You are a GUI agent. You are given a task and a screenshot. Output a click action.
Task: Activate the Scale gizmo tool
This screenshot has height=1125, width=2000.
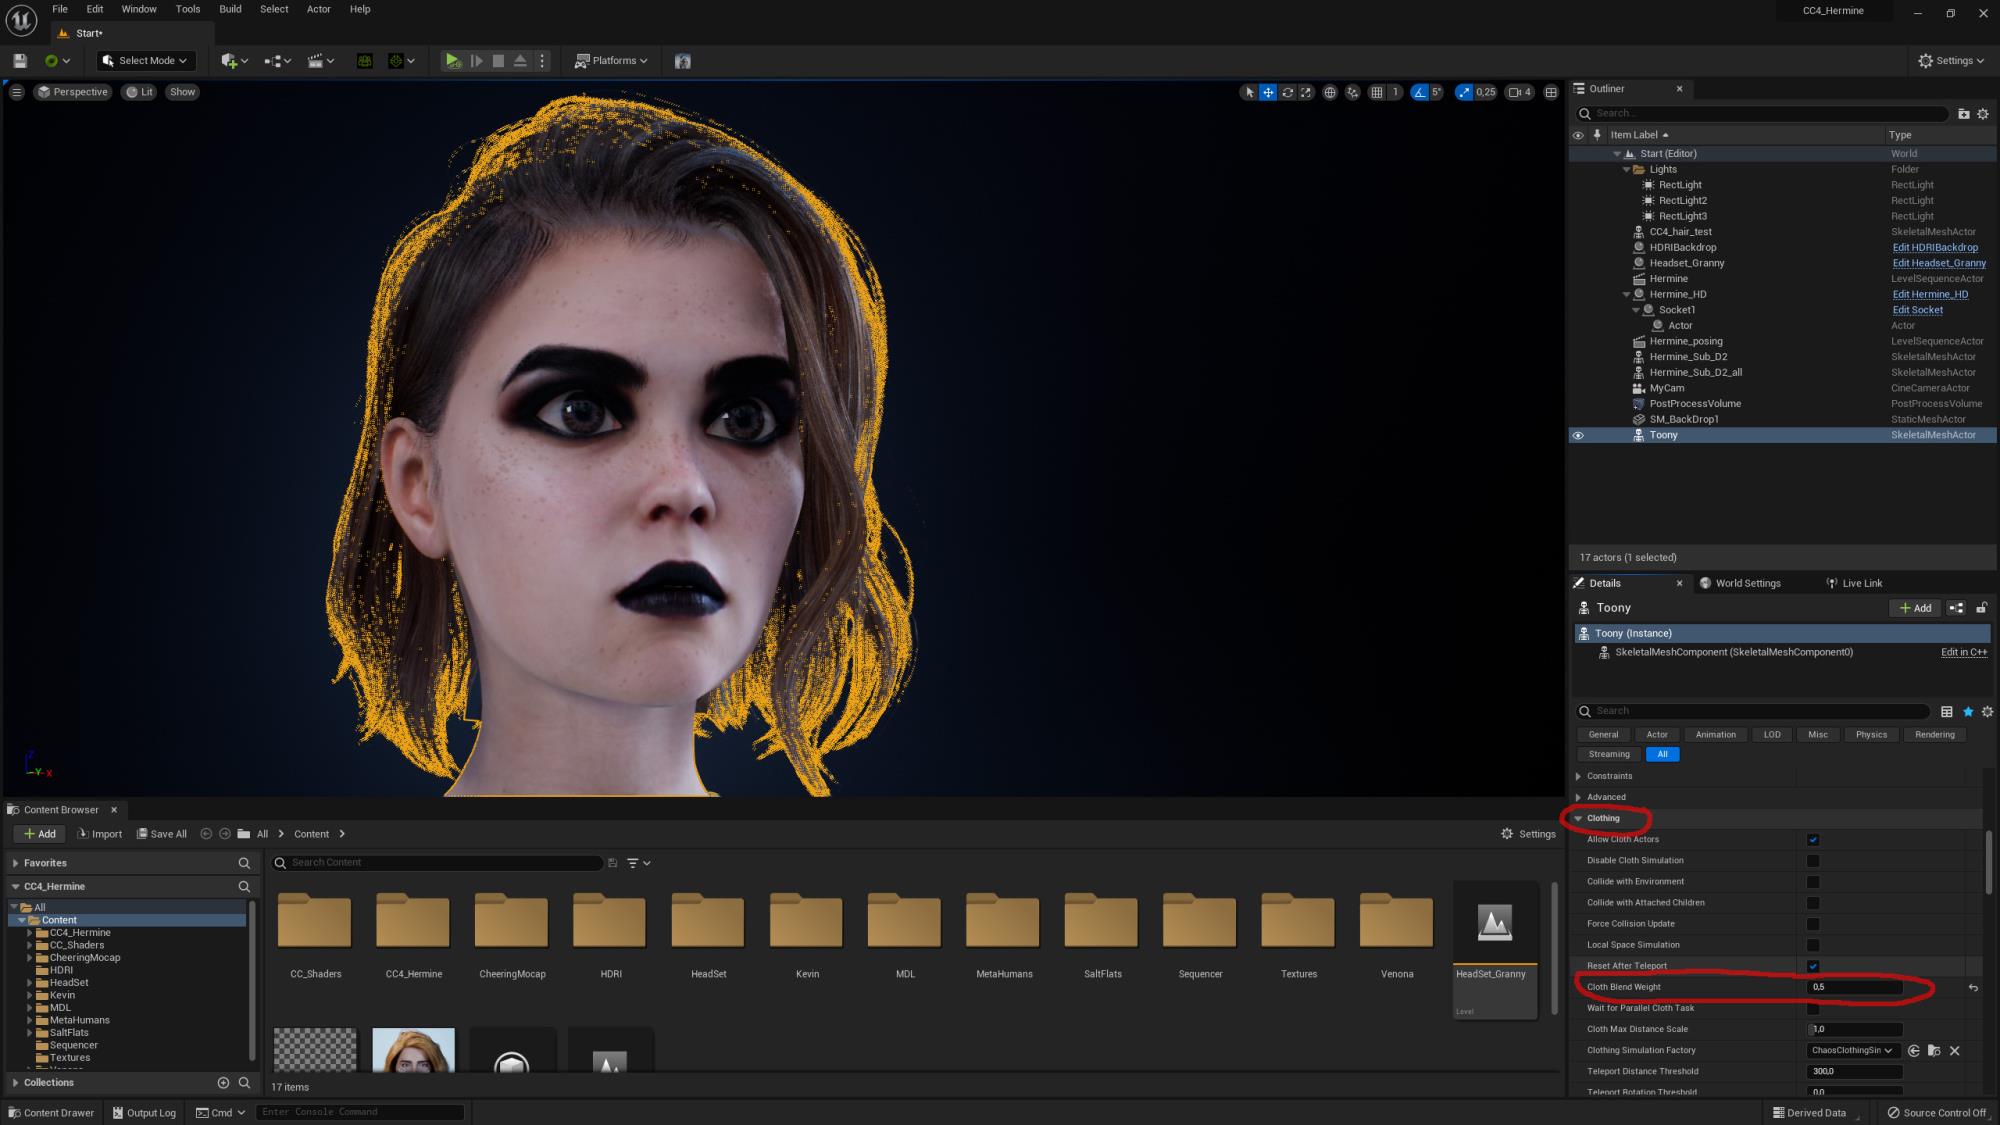[1306, 92]
